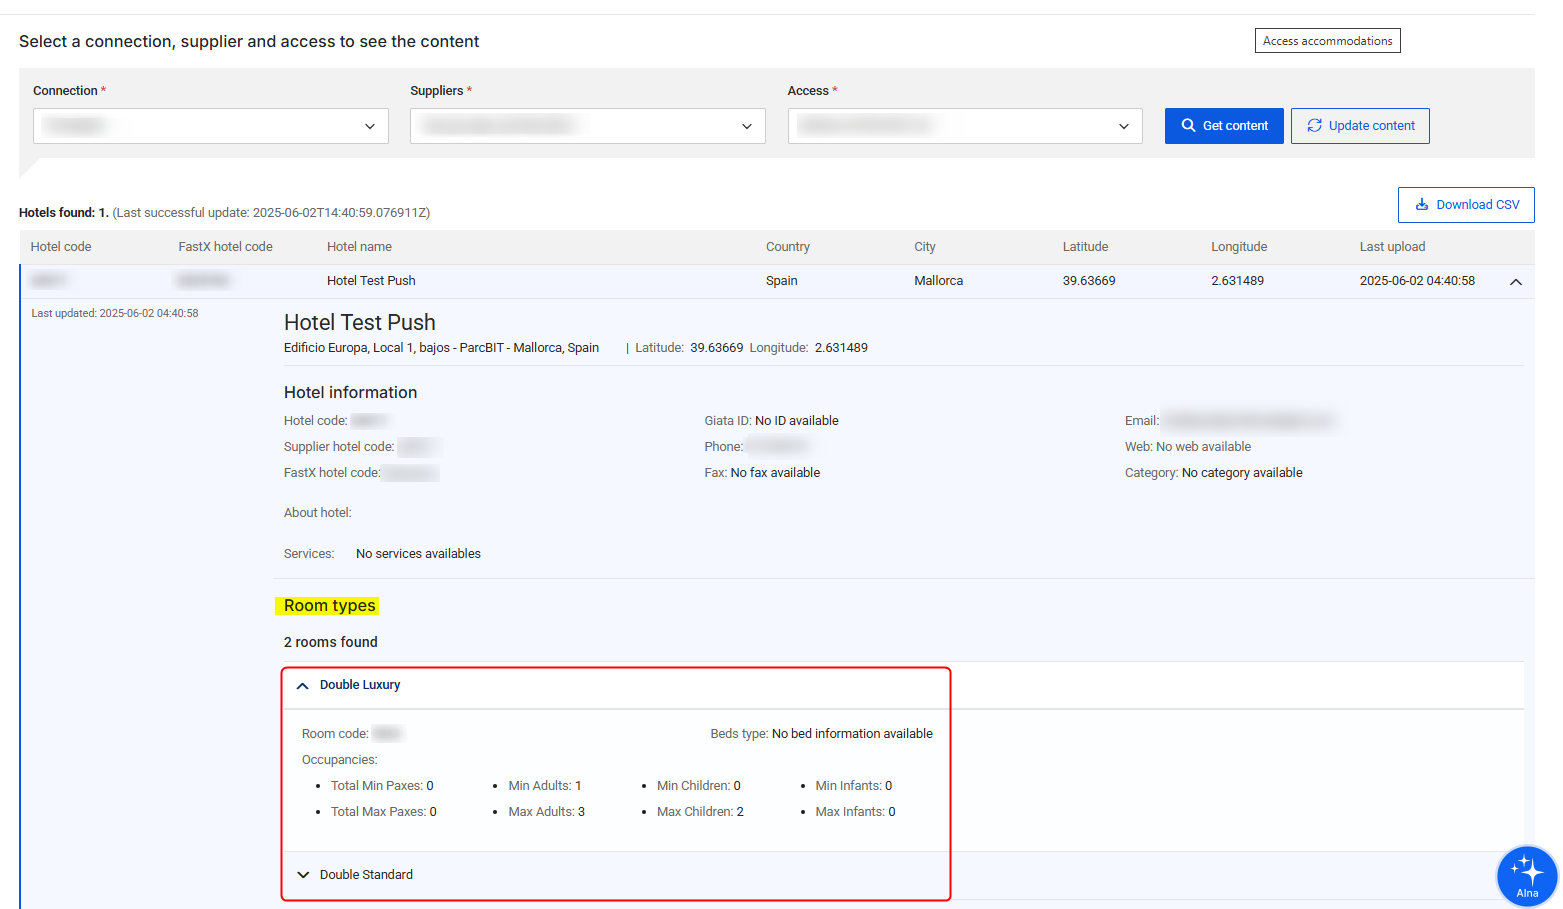1563x909 pixels.
Task: Click the Last upload column header
Action: tap(1391, 247)
